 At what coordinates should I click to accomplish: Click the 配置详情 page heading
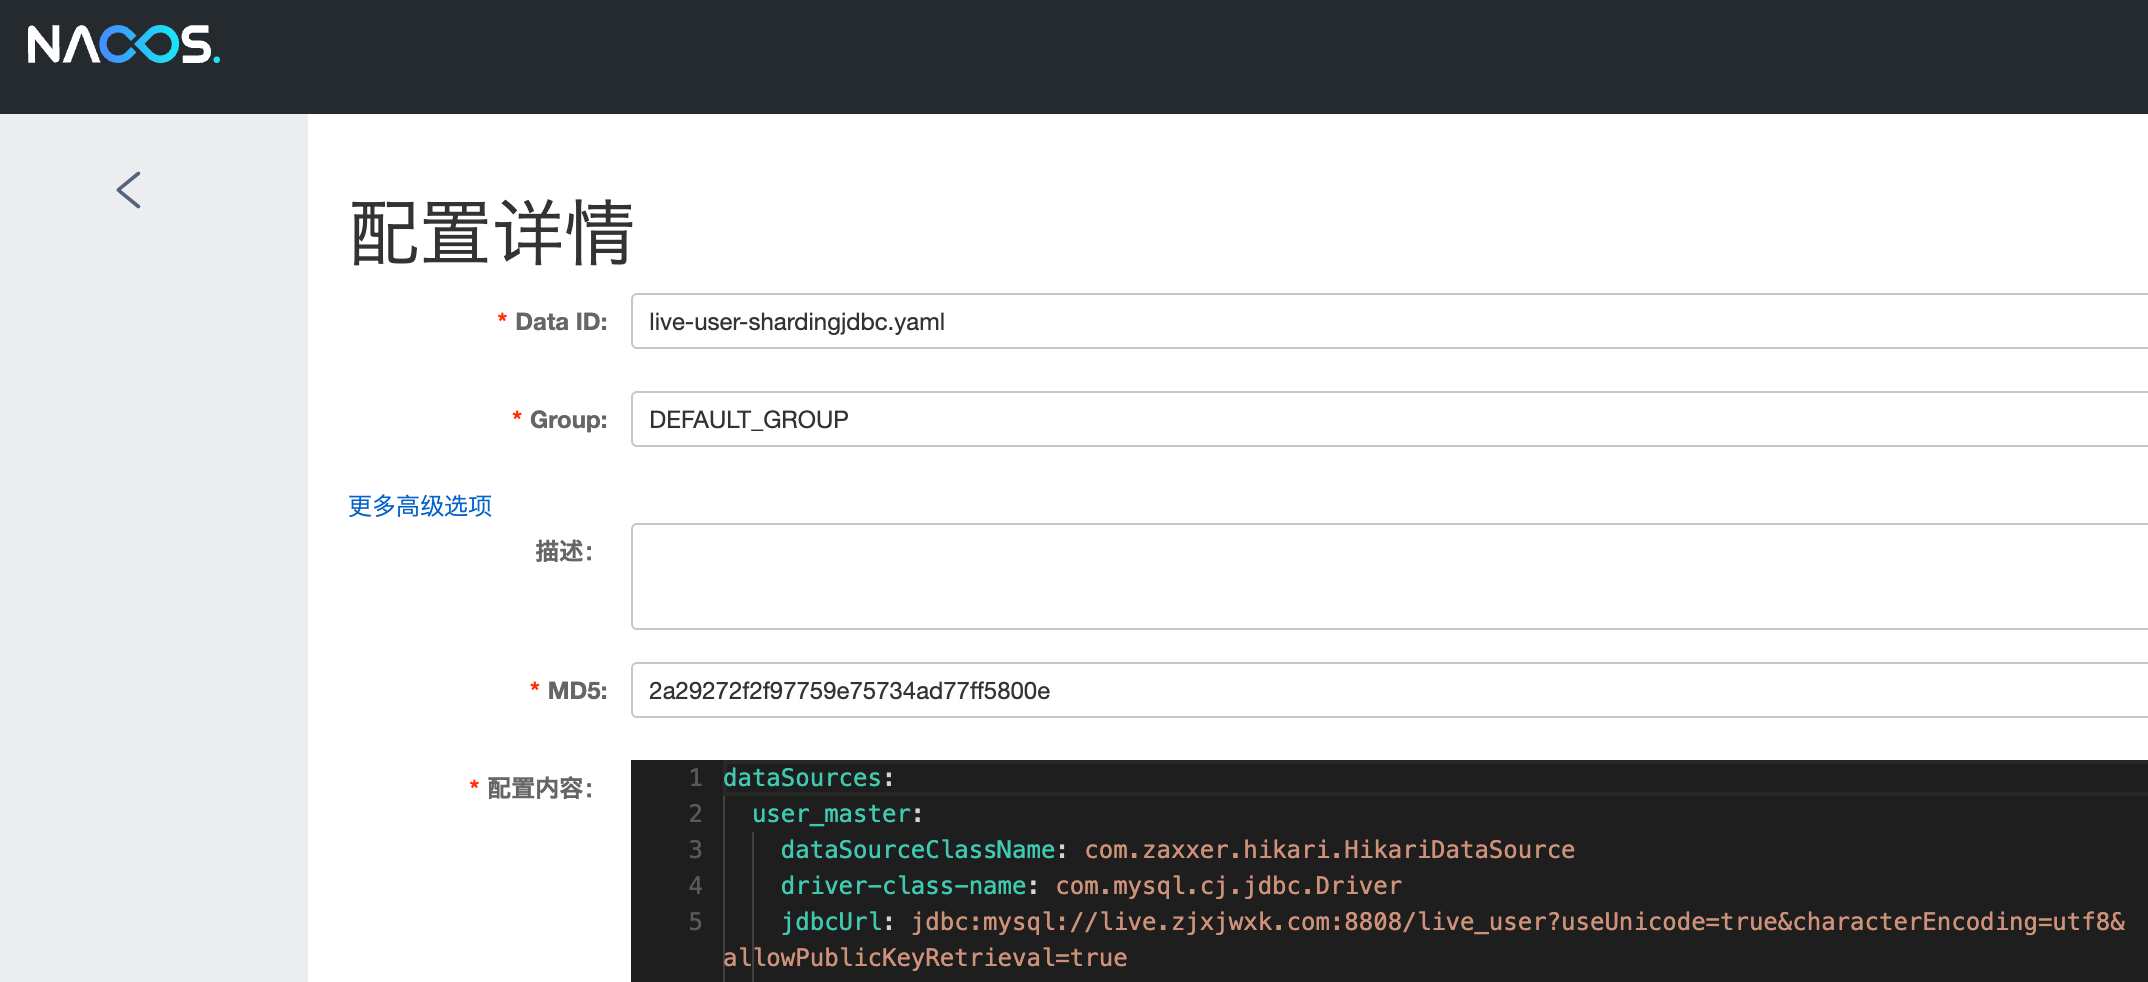click(491, 233)
